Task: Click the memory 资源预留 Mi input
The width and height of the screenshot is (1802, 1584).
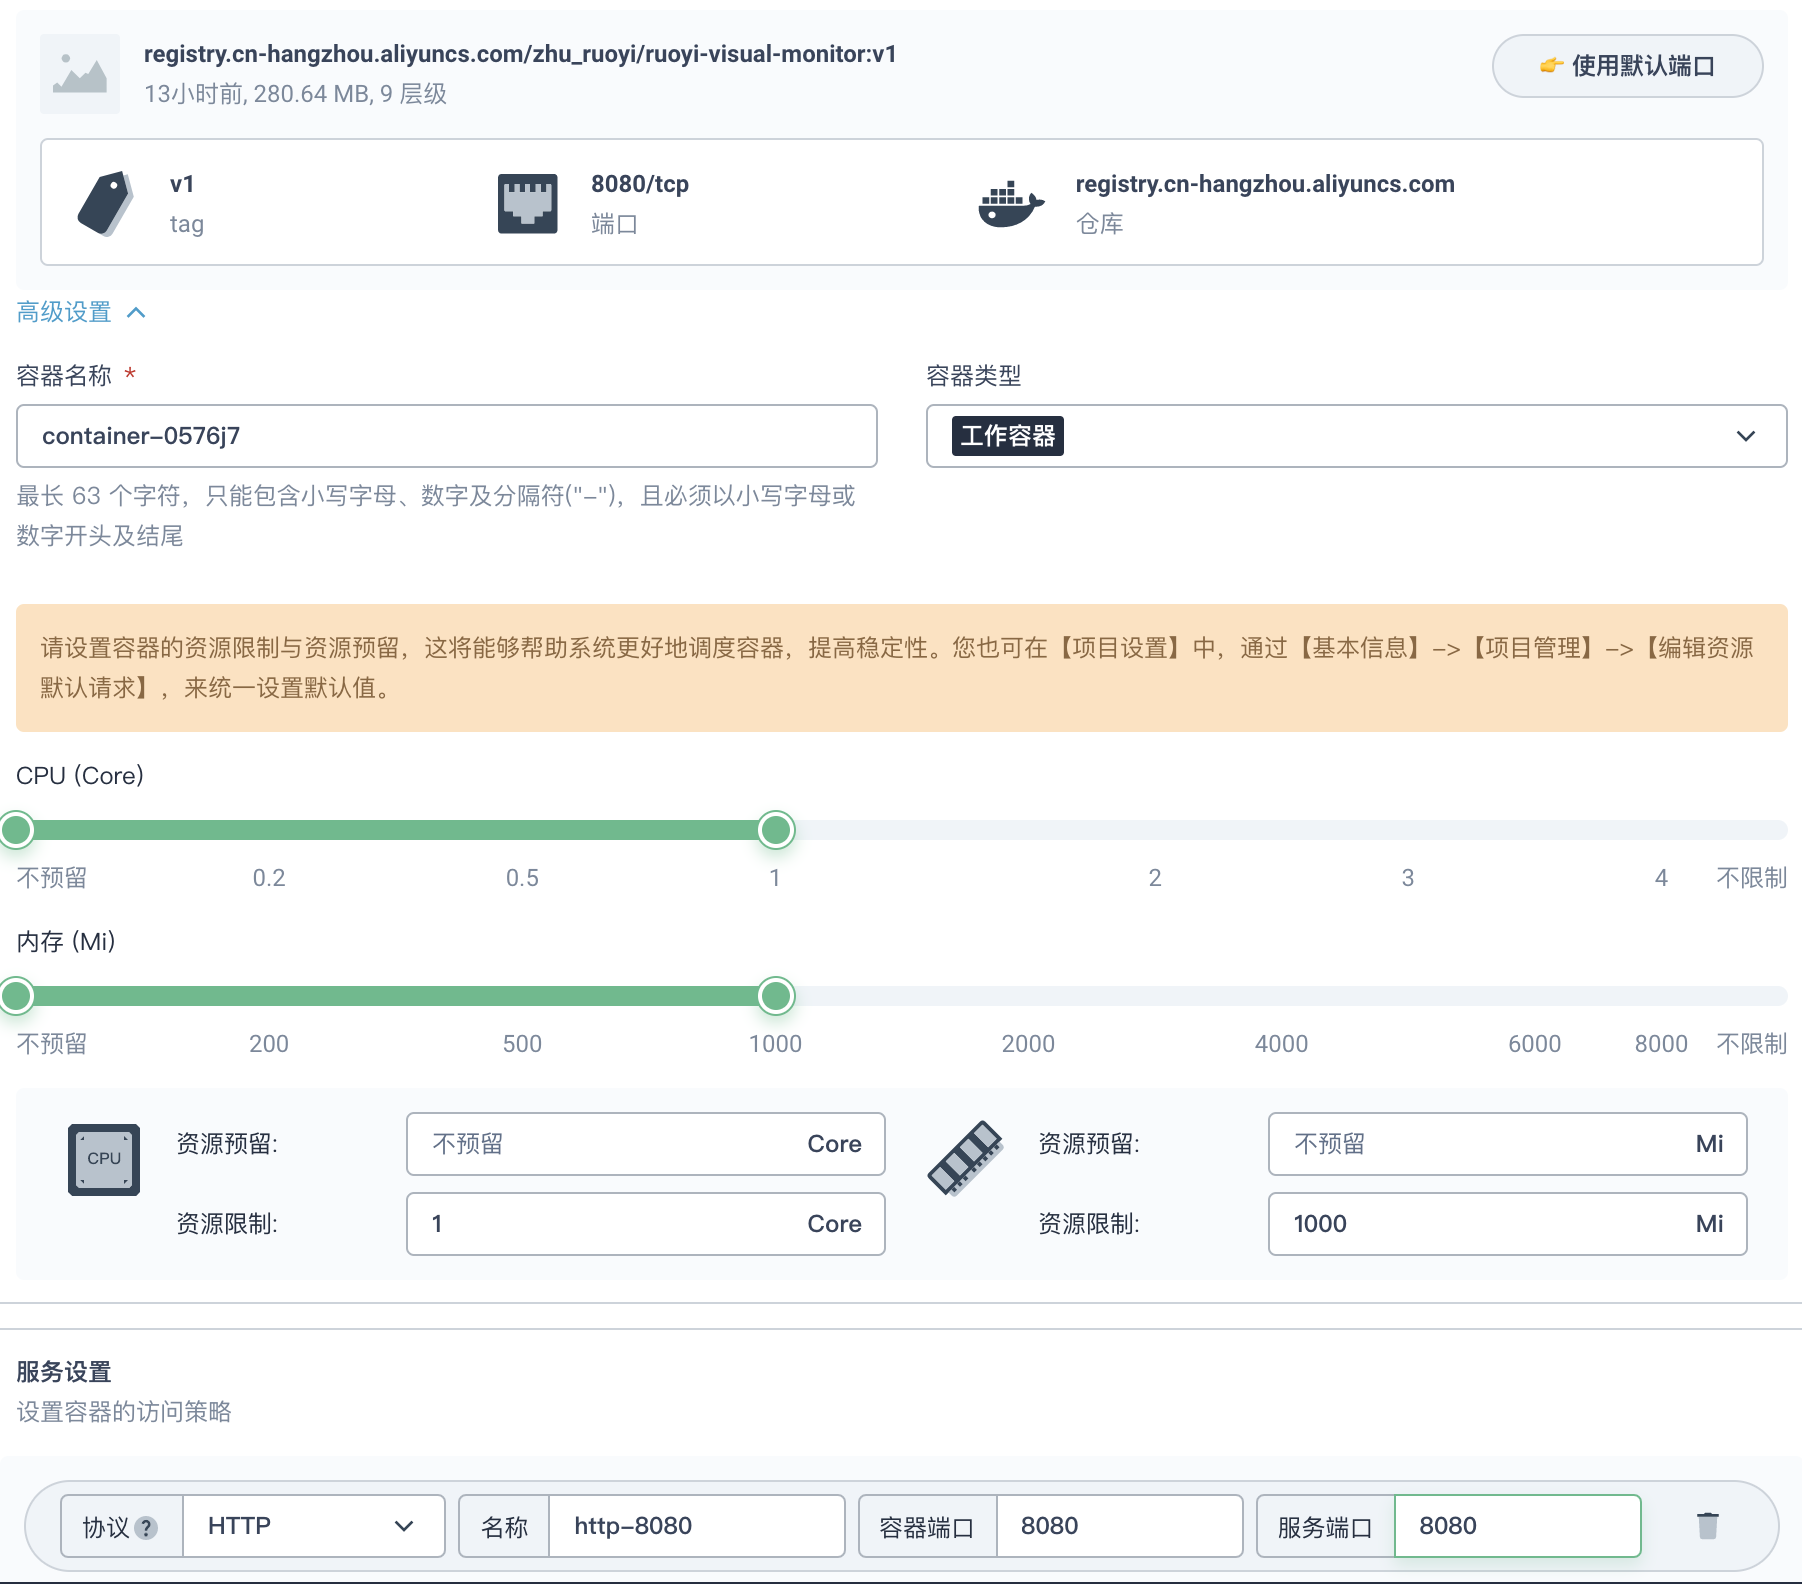Action: coord(1508,1144)
